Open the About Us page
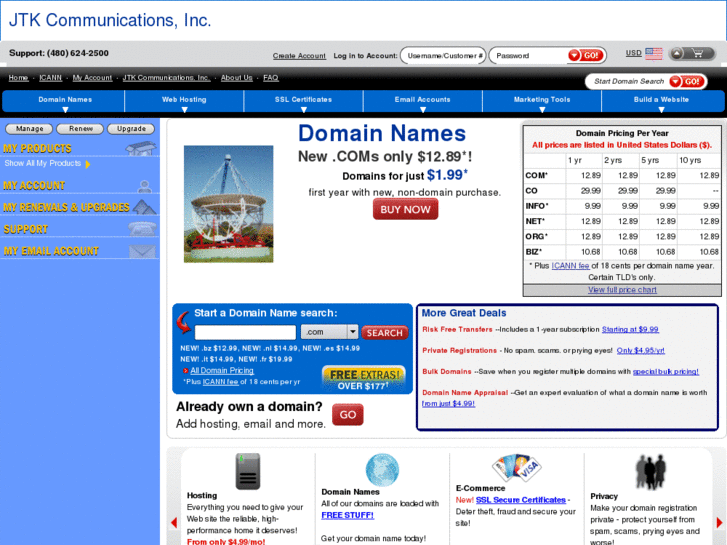 (236, 78)
